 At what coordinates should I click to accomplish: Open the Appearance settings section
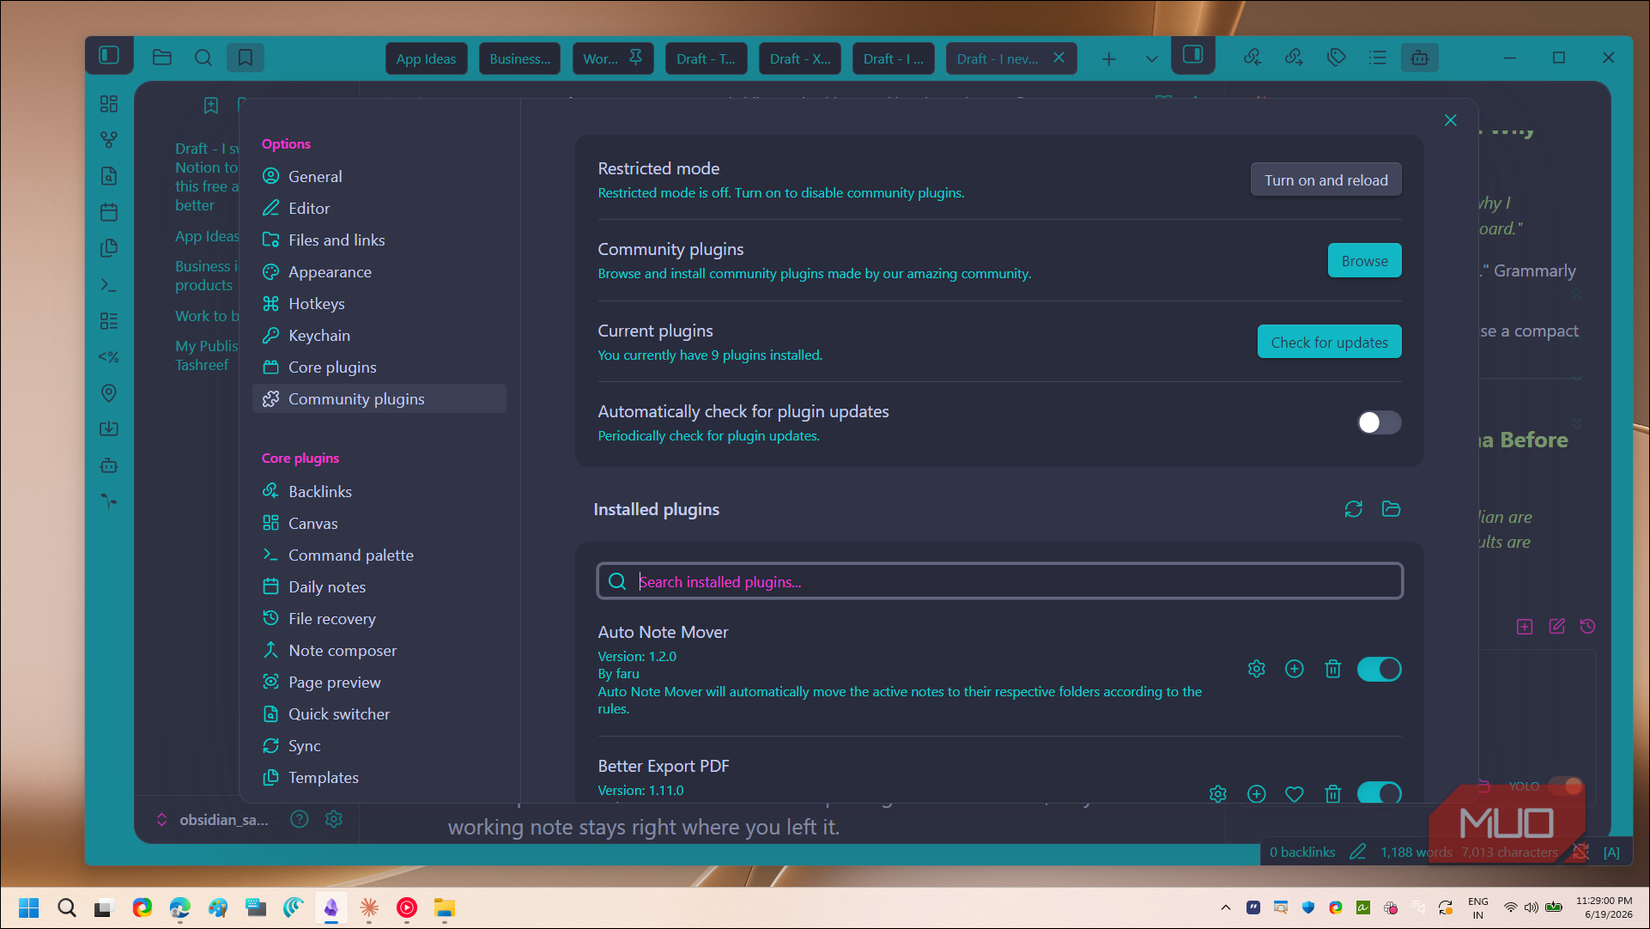pos(379,272)
